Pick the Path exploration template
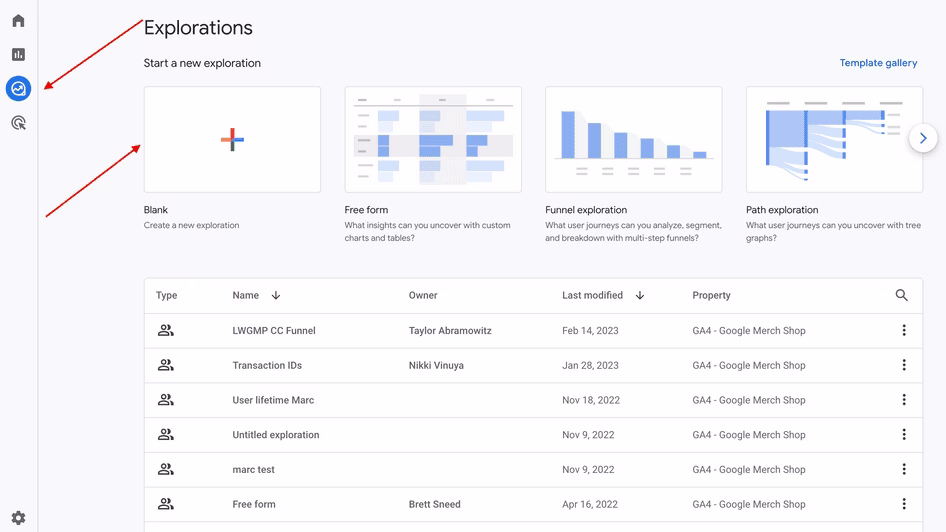The image size is (946, 532). (x=834, y=140)
